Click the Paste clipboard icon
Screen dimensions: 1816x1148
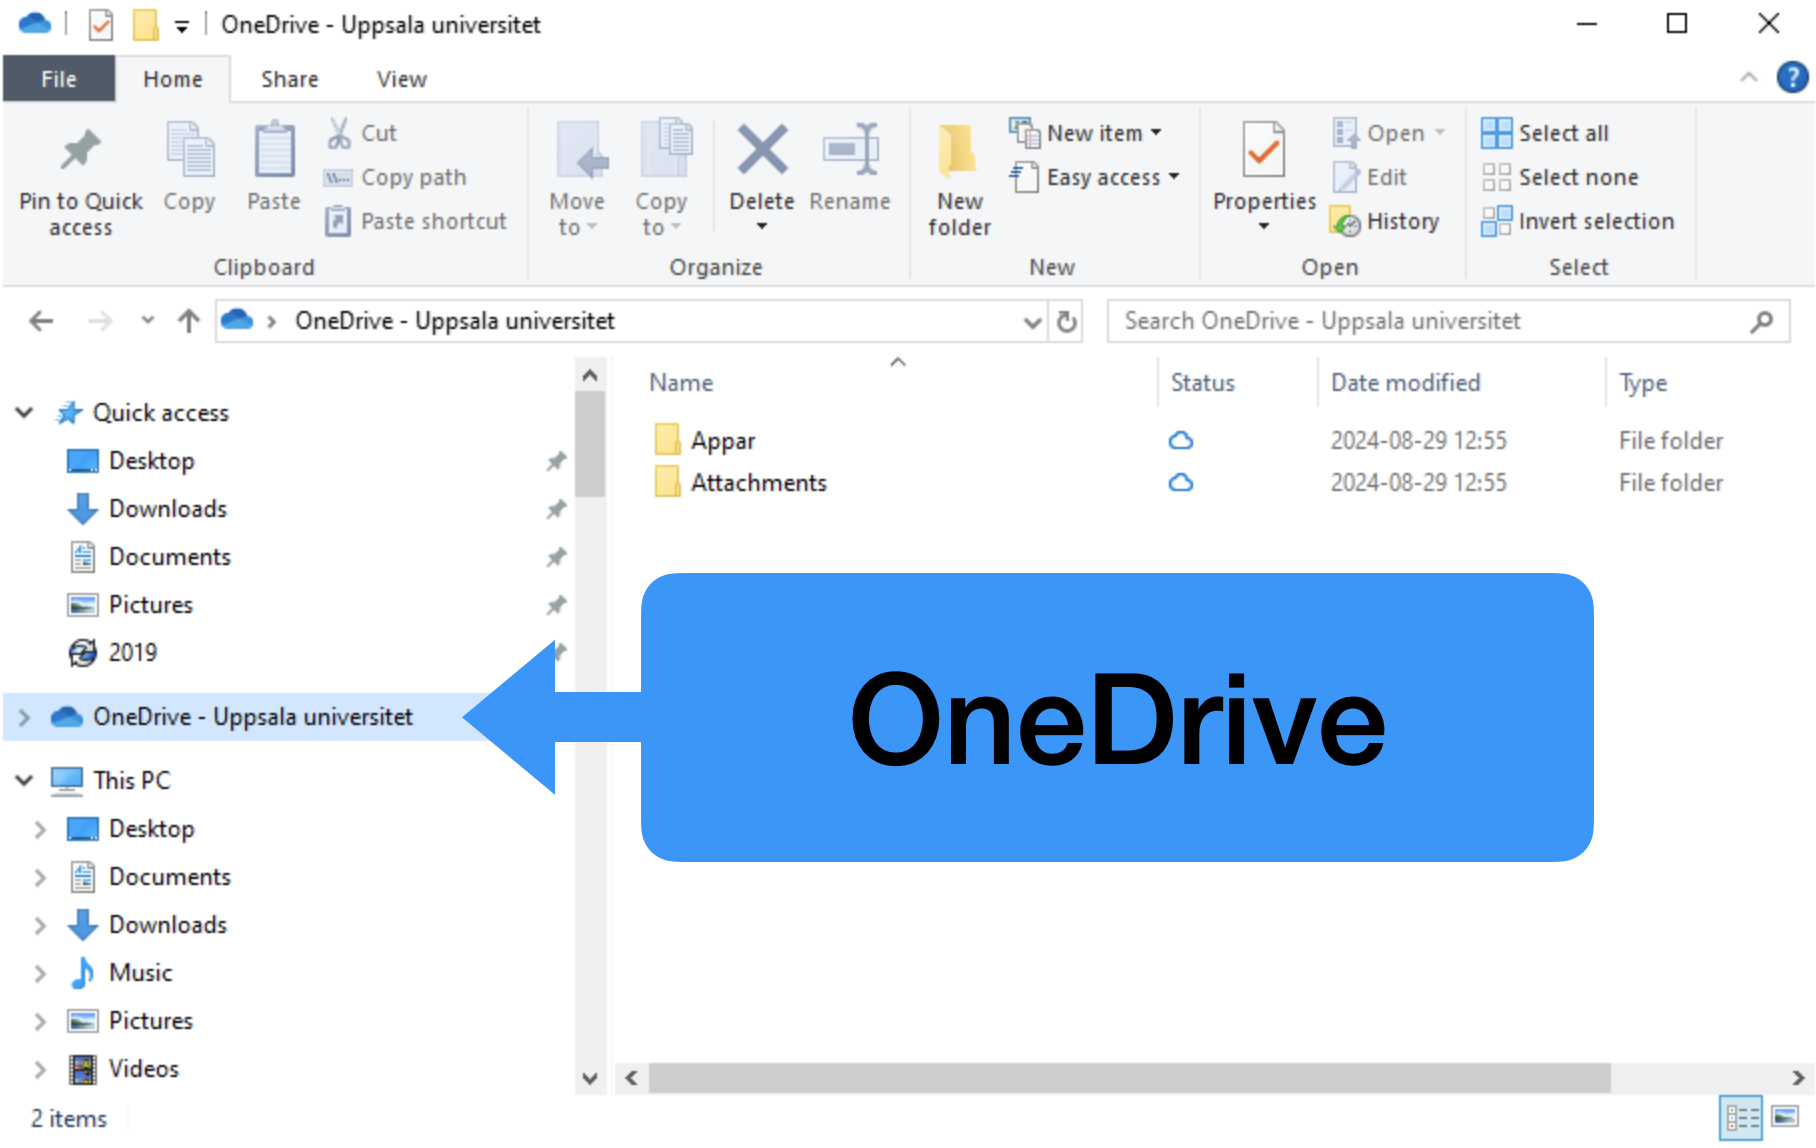[x=274, y=150]
